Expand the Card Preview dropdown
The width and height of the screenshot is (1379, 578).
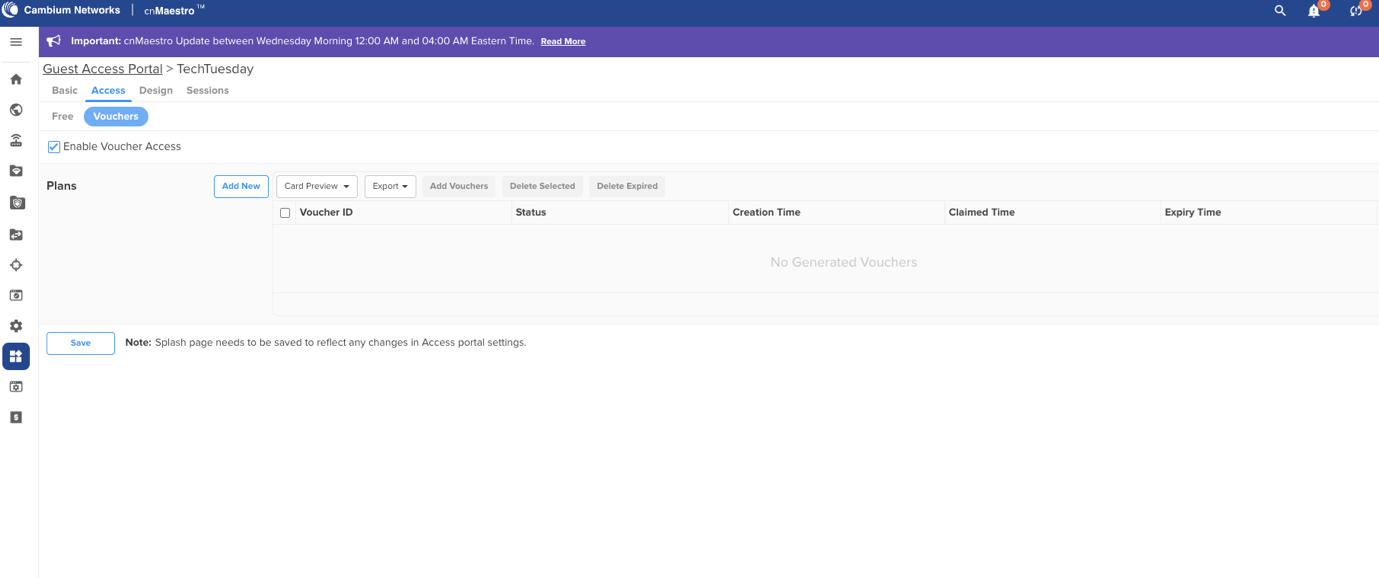click(x=316, y=186)
